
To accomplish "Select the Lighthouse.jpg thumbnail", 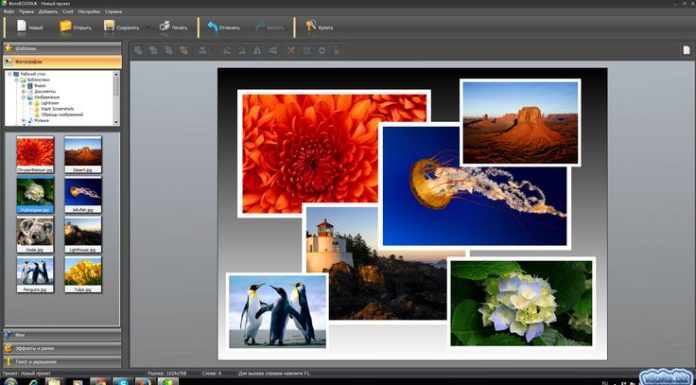I will click(x=83, y=234).
